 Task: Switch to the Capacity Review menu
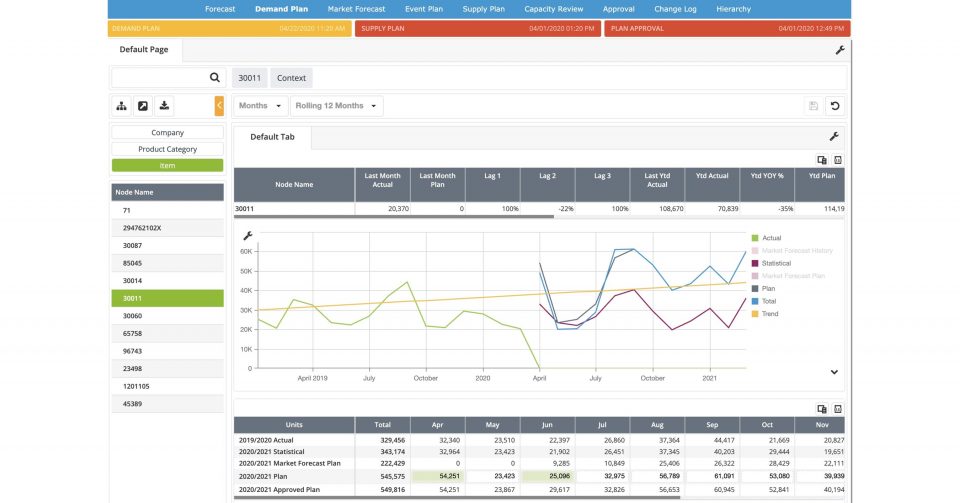click(x=554, y=9)
